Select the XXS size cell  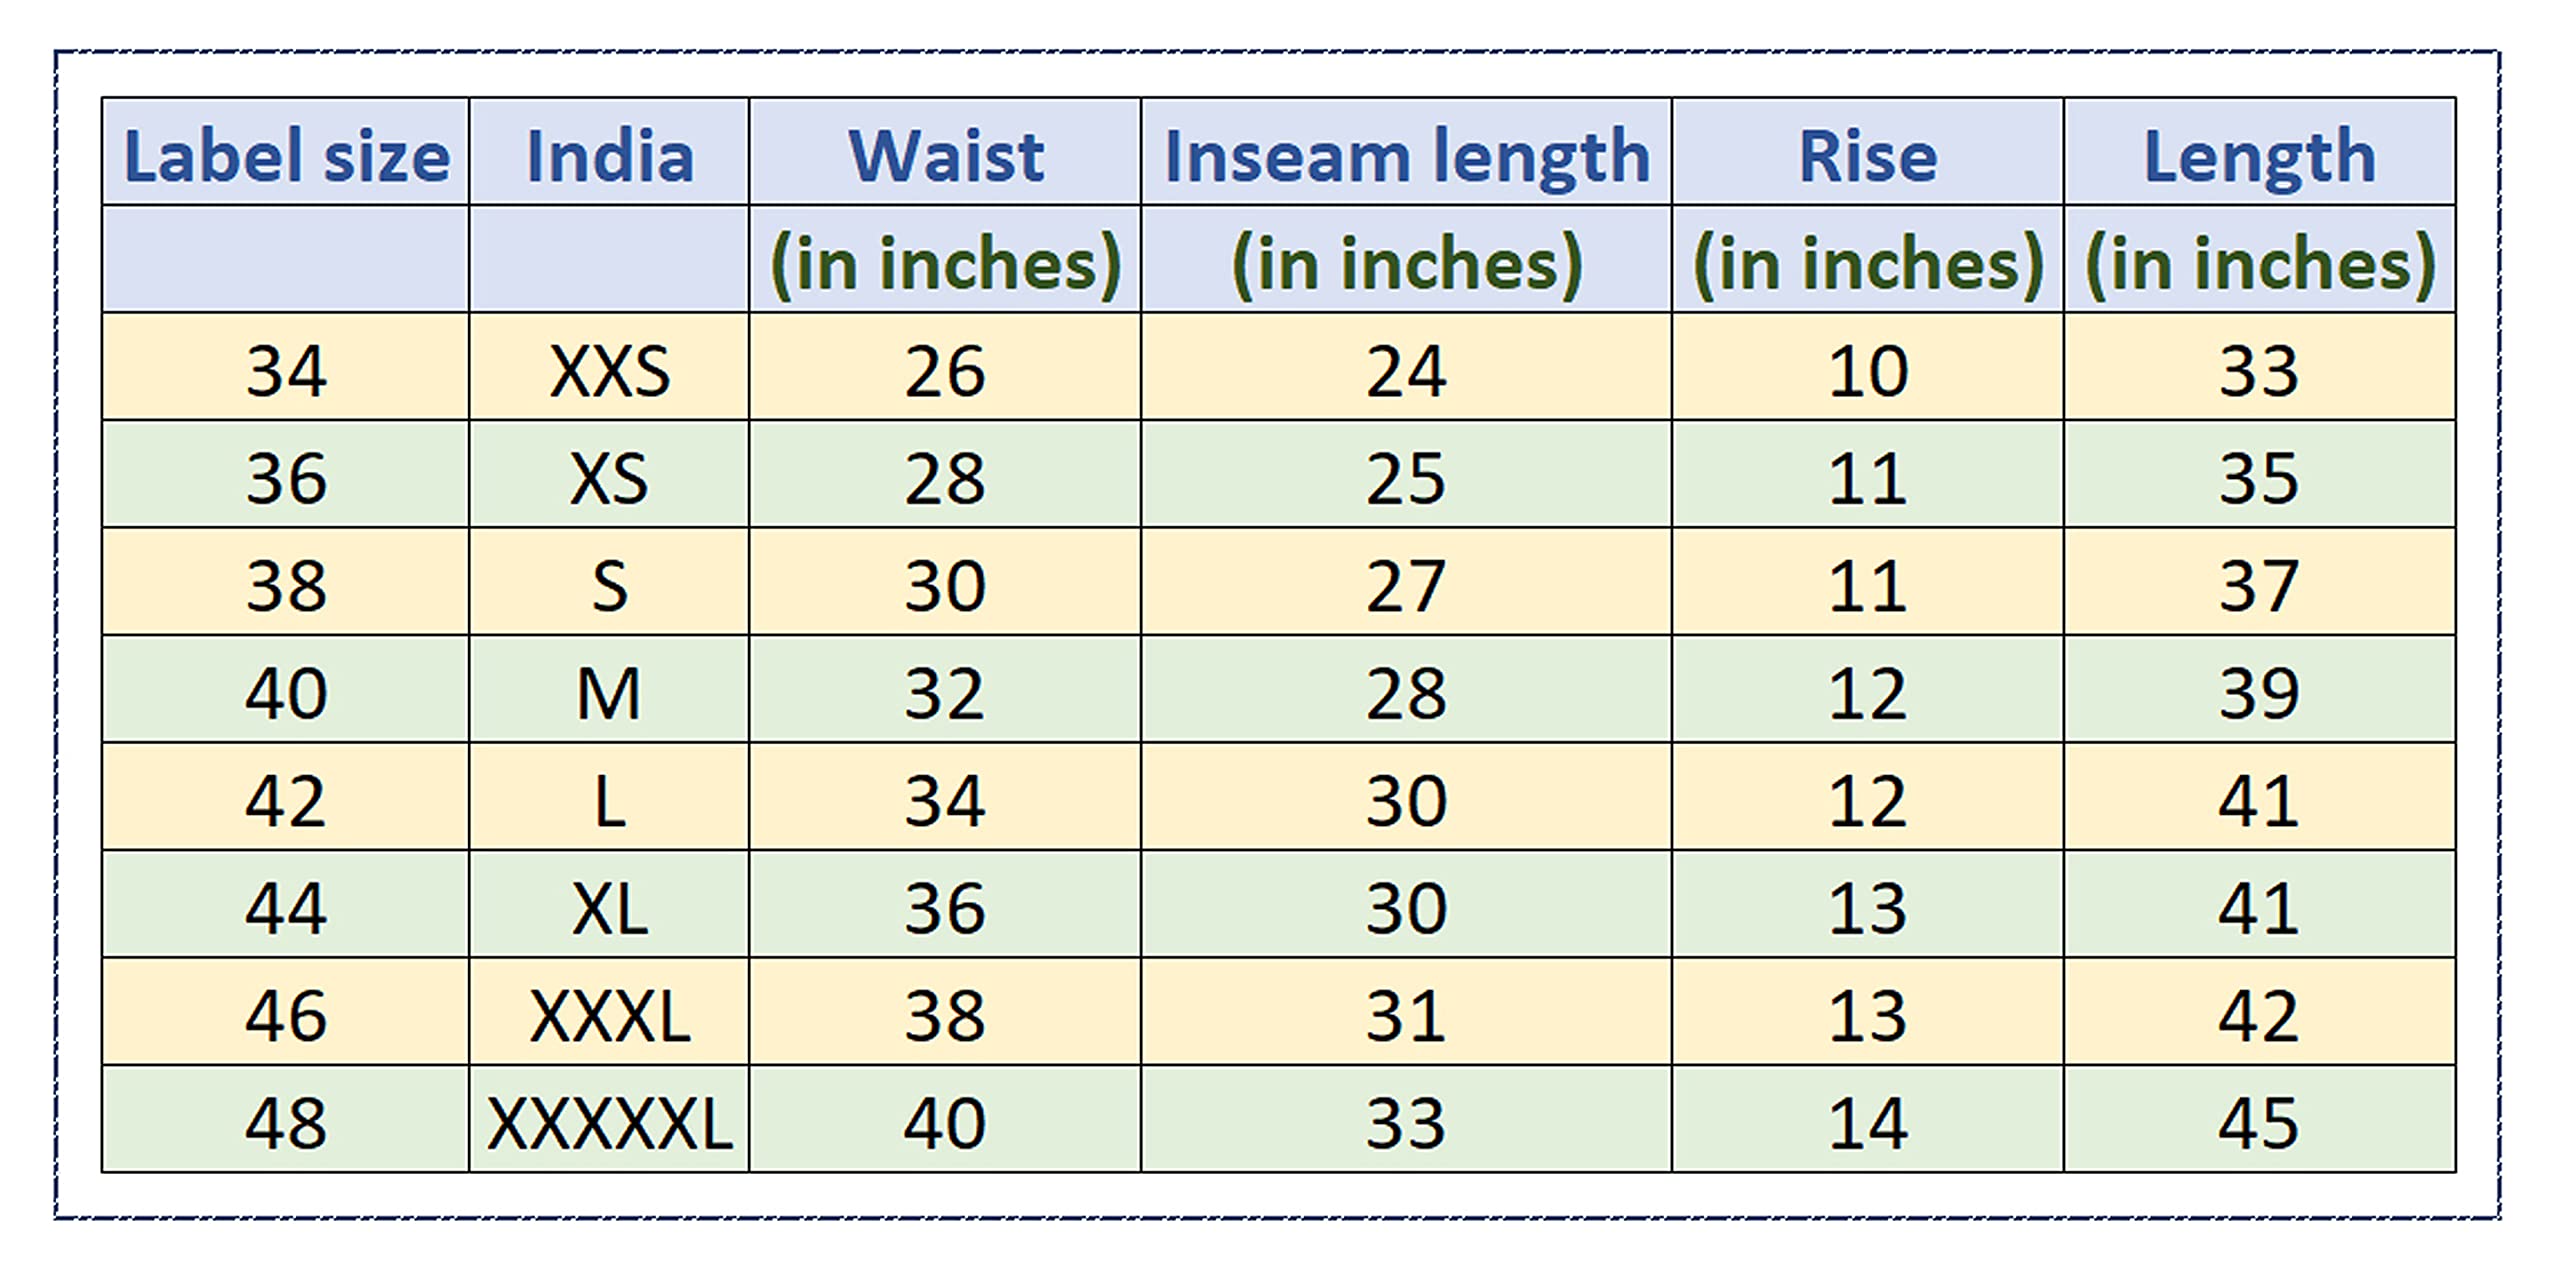point(609,370)
